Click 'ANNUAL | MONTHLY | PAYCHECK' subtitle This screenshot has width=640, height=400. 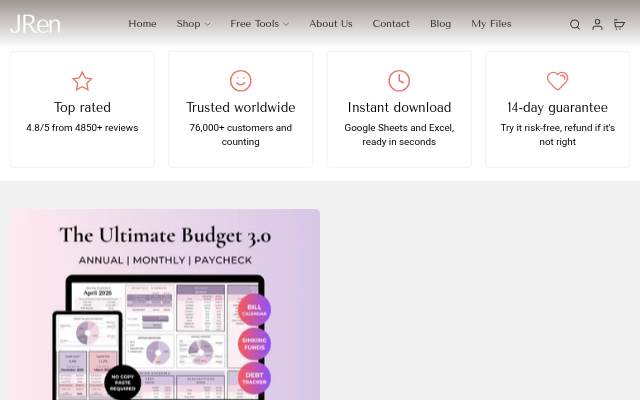click(x=165, y=260)
